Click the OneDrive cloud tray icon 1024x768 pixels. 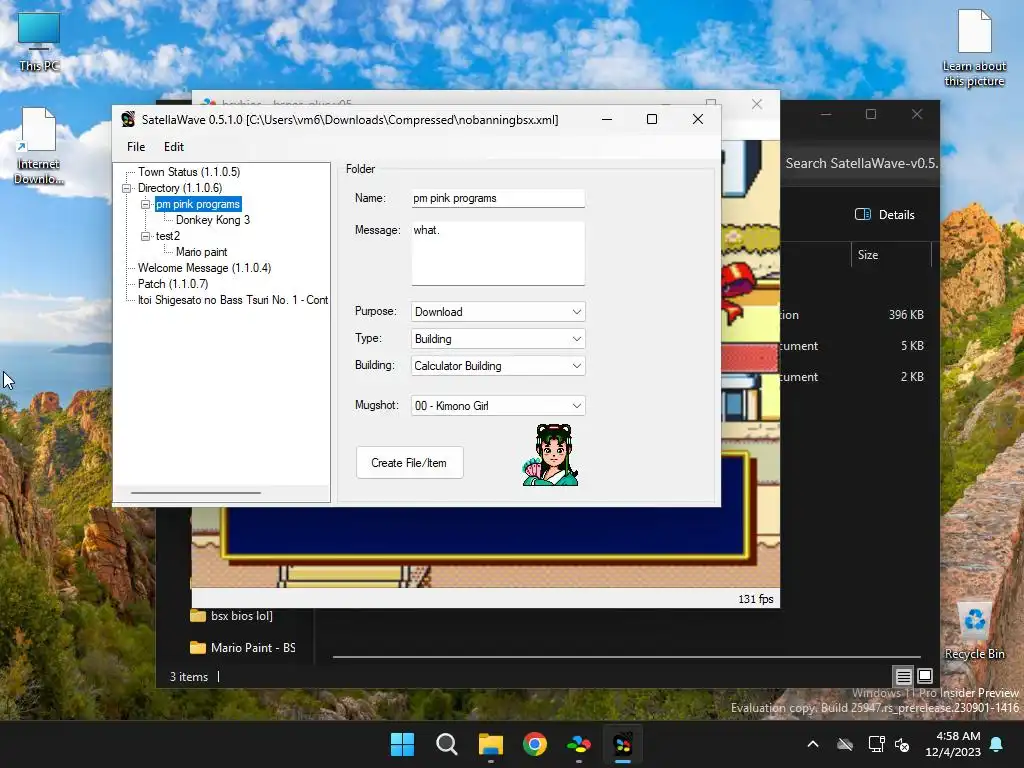click(845, 744)
